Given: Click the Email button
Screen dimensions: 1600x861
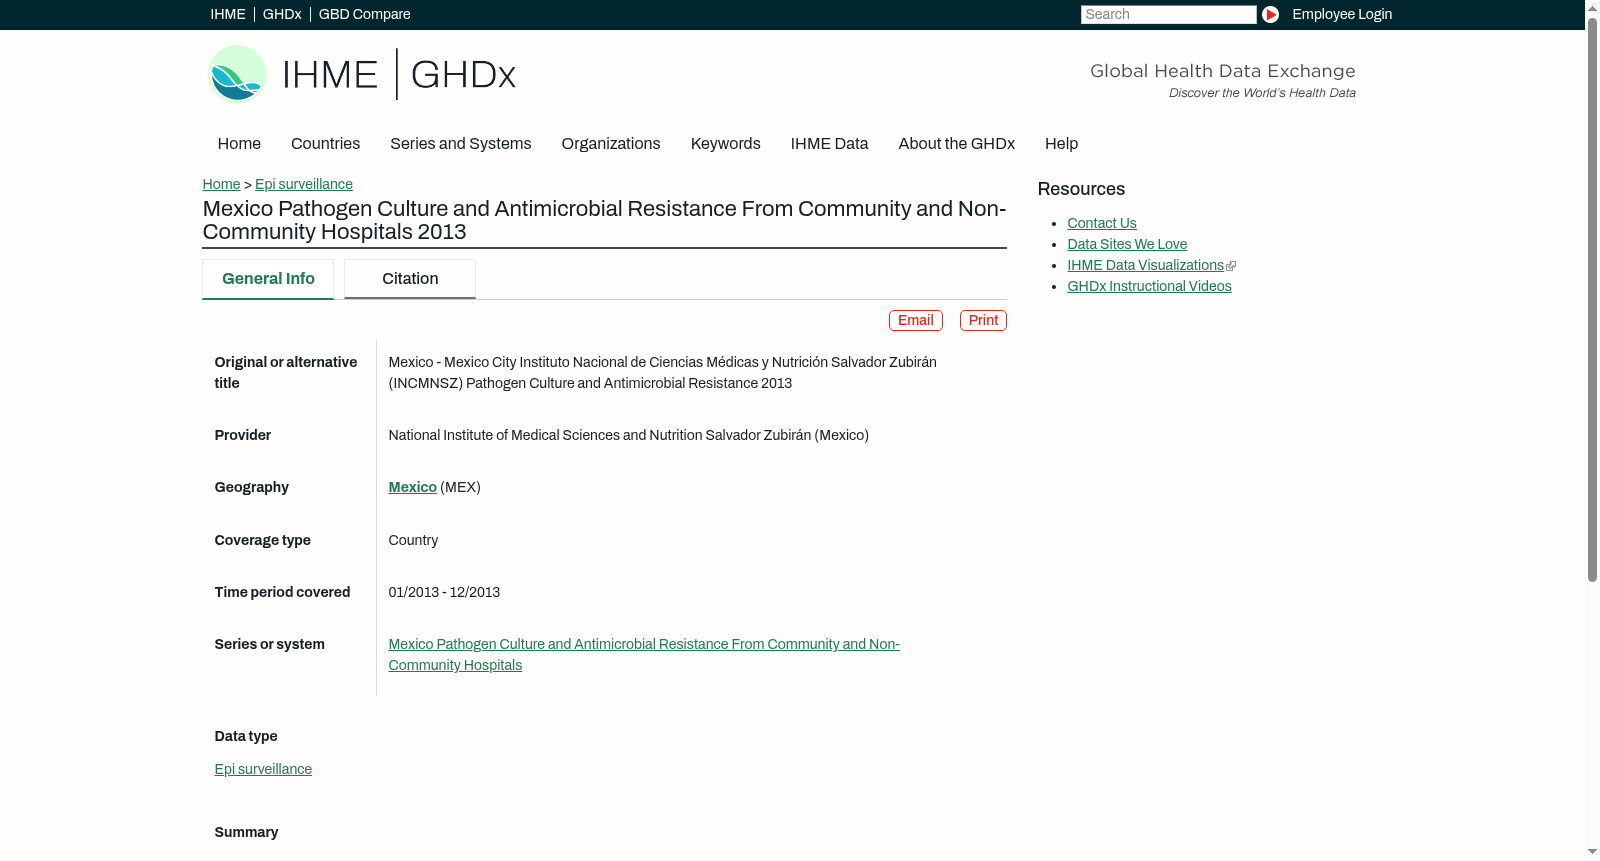Looking at the screenshot, I should click(916, 320).
